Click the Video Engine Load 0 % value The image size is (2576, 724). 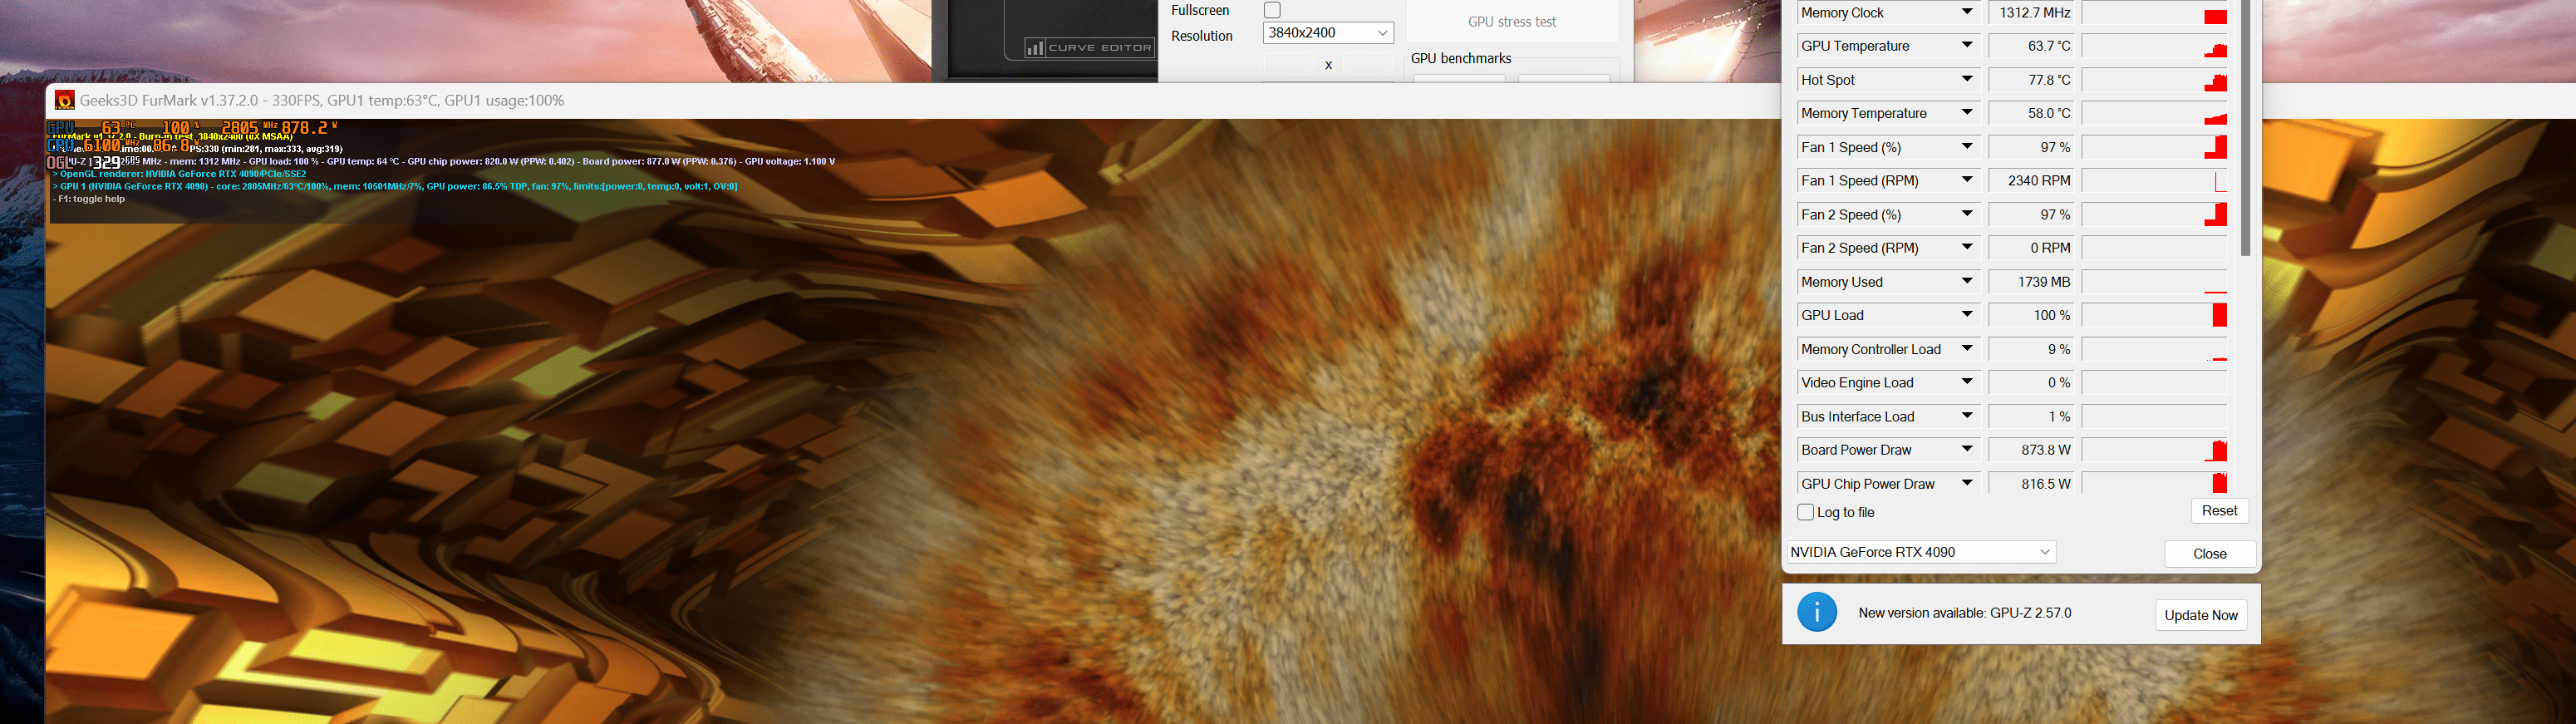(2031, 383)
